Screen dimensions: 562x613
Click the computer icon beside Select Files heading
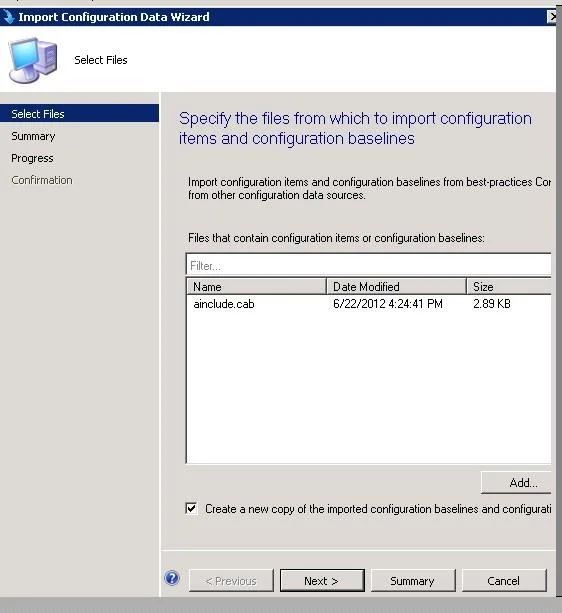(33, 60)
